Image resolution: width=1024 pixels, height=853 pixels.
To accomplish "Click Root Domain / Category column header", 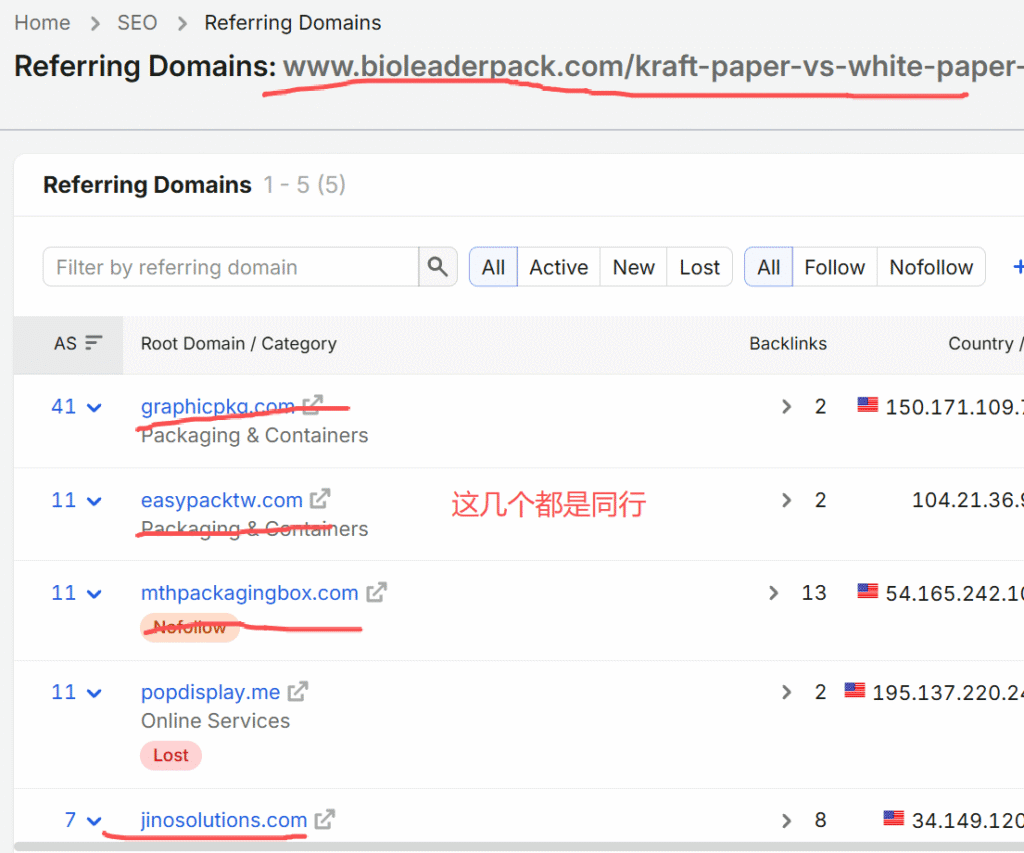I will click(x=239, y=343).
